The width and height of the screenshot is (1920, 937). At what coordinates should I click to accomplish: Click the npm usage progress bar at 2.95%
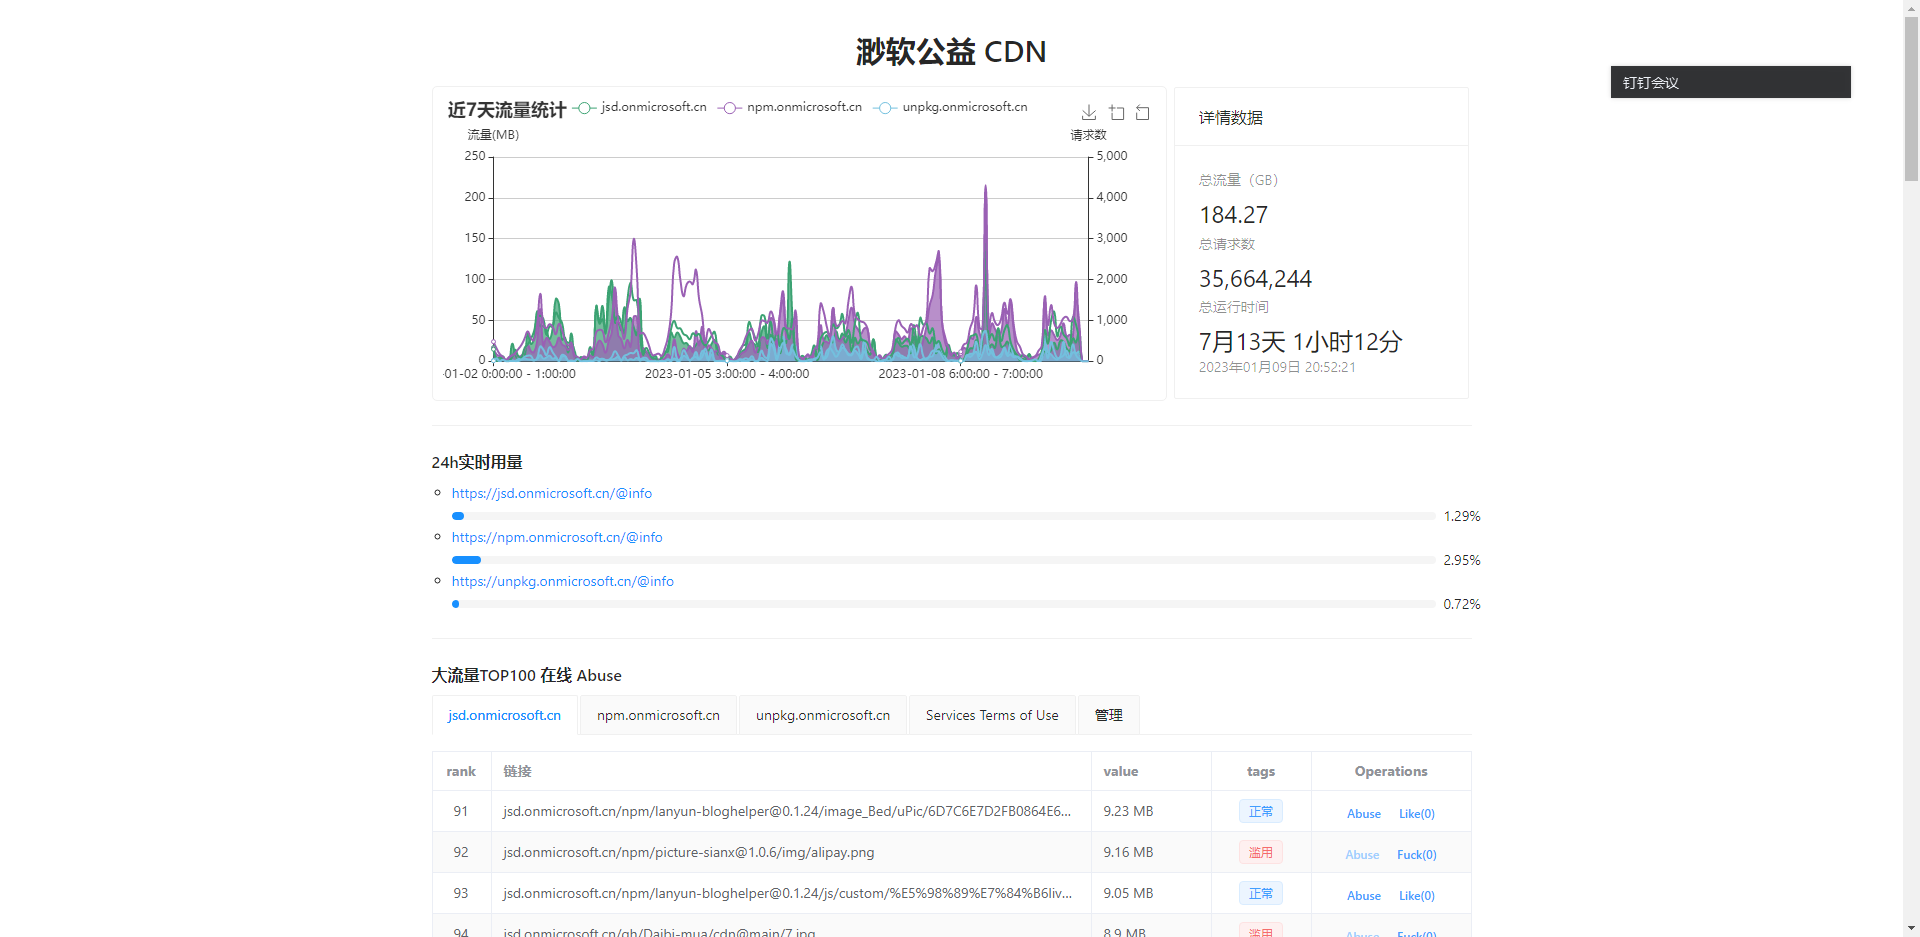943,560
